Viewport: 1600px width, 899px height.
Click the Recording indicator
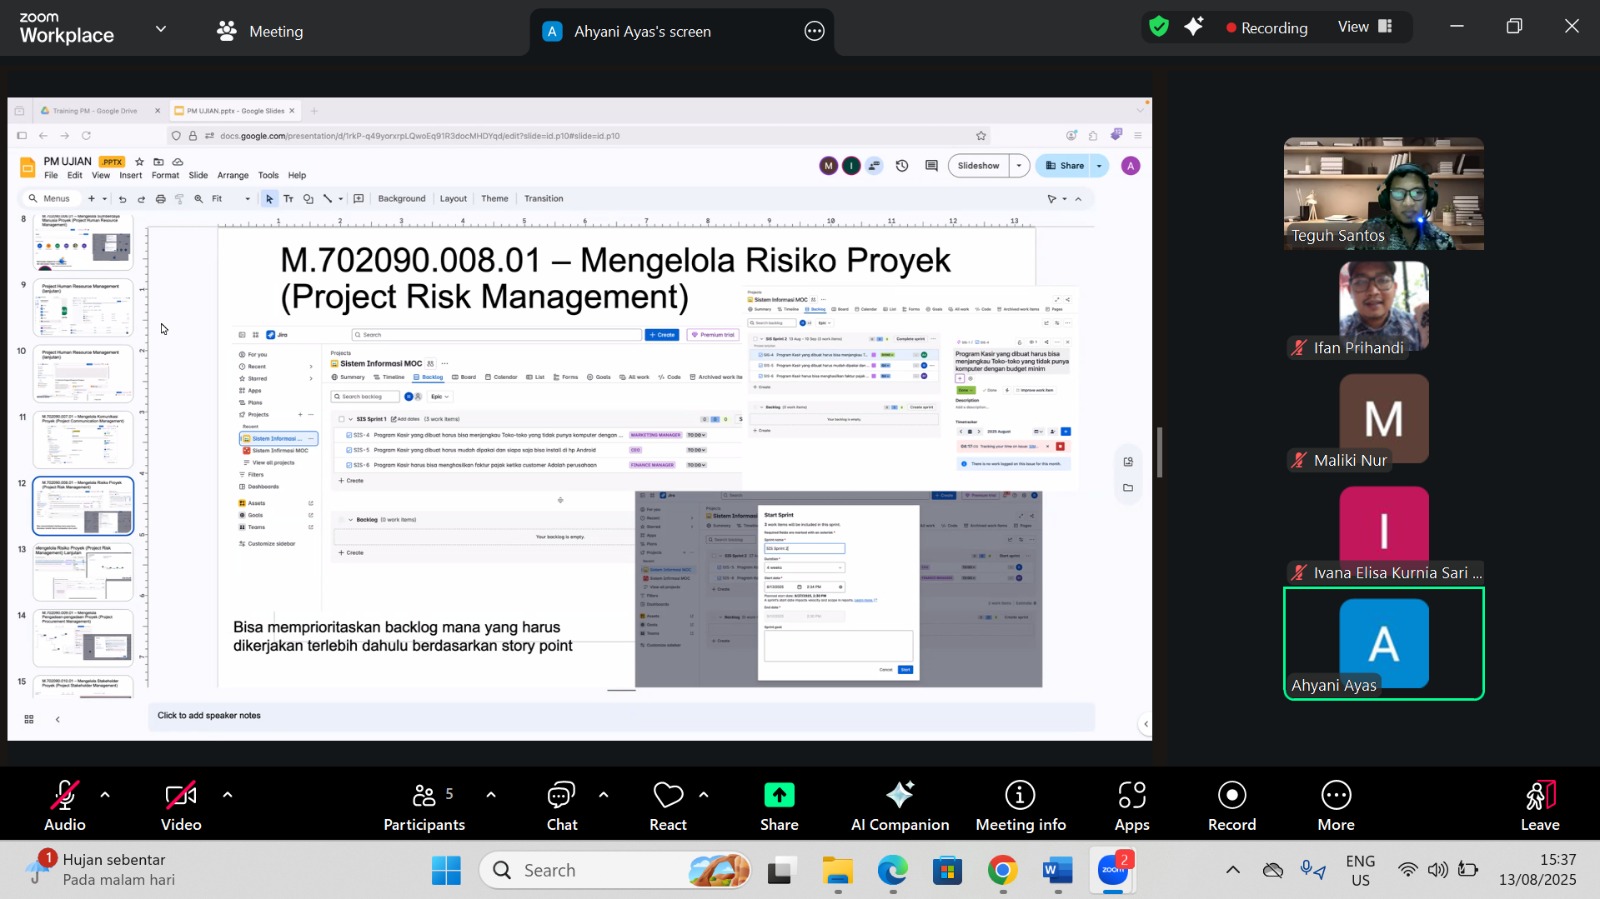click(x=1267, y=28)
